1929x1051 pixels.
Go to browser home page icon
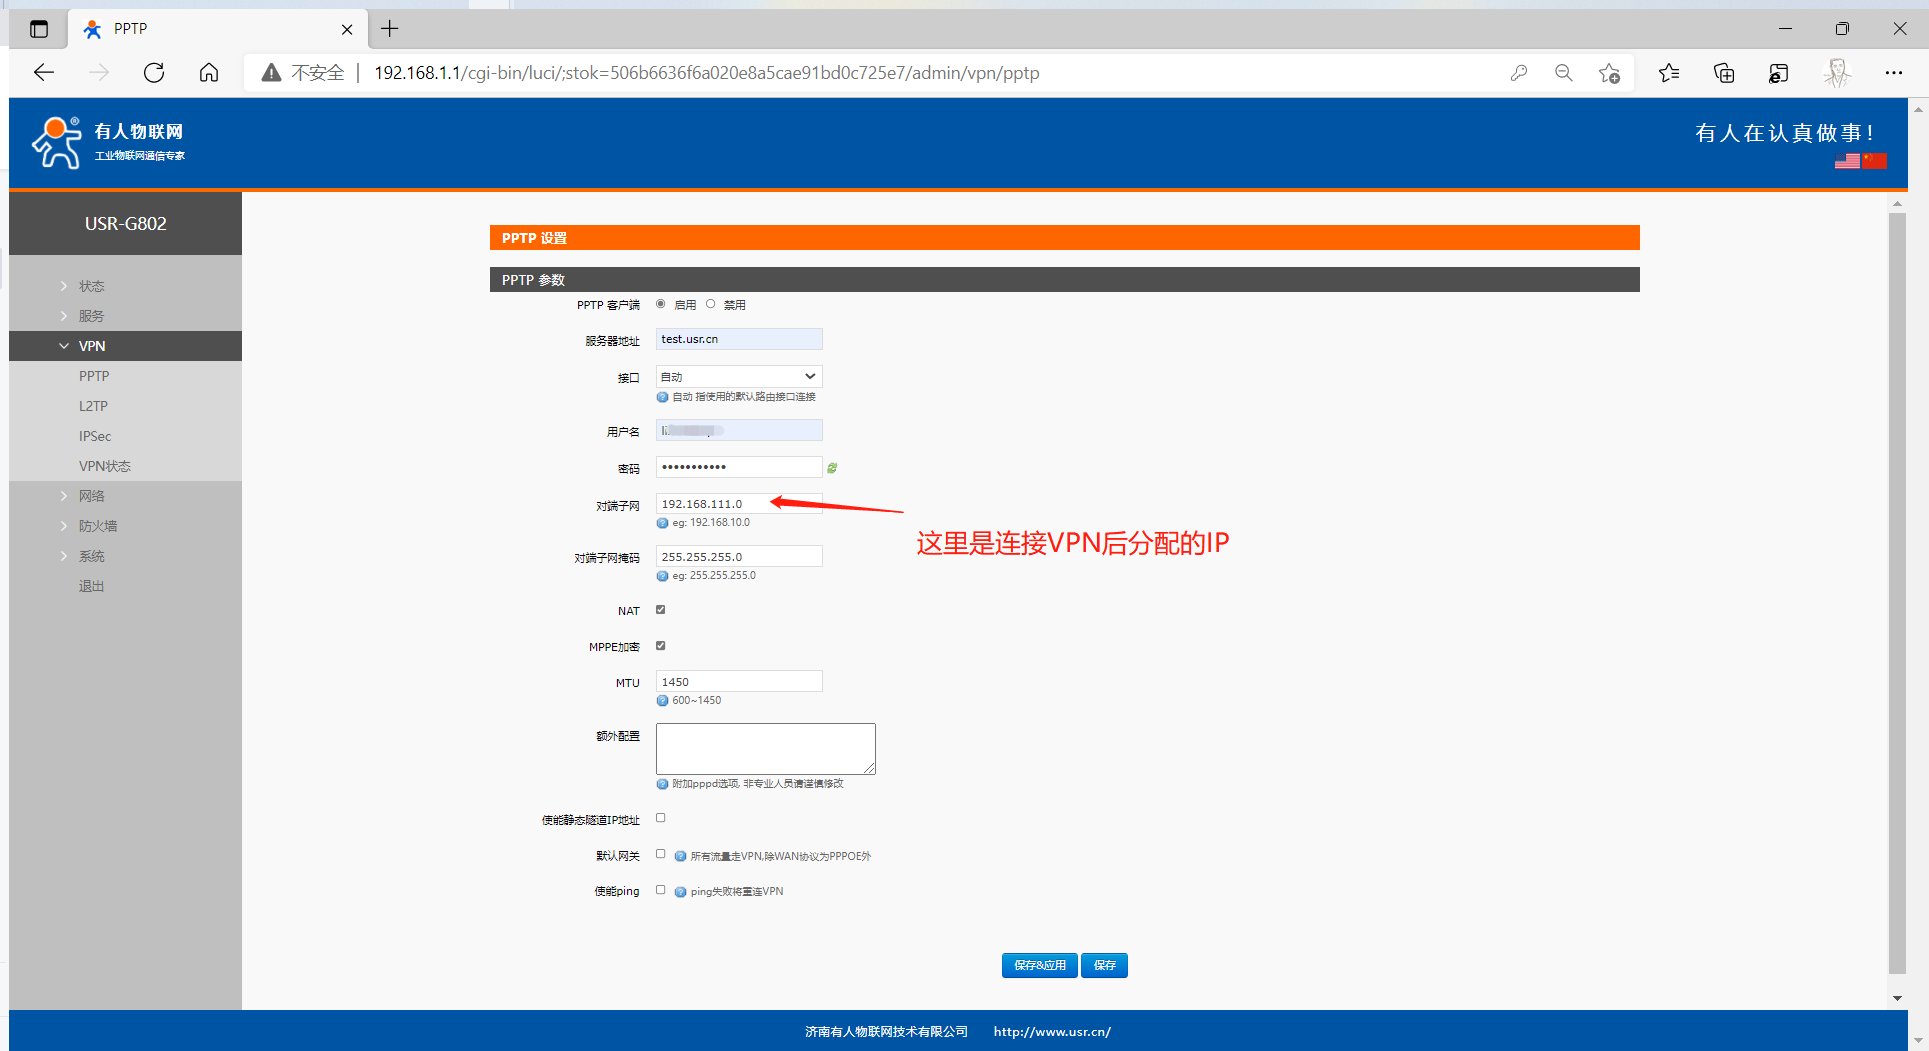click(x=209, y=73)
